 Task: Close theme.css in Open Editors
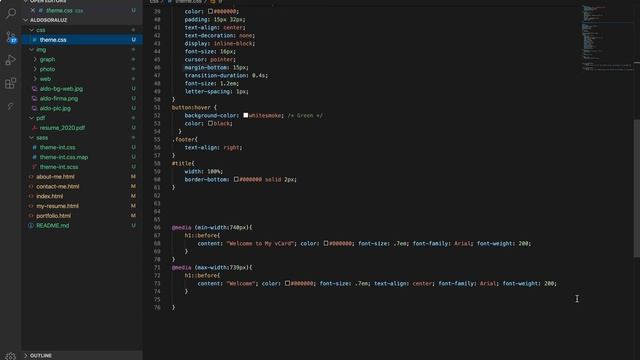(x=33, y=10)
